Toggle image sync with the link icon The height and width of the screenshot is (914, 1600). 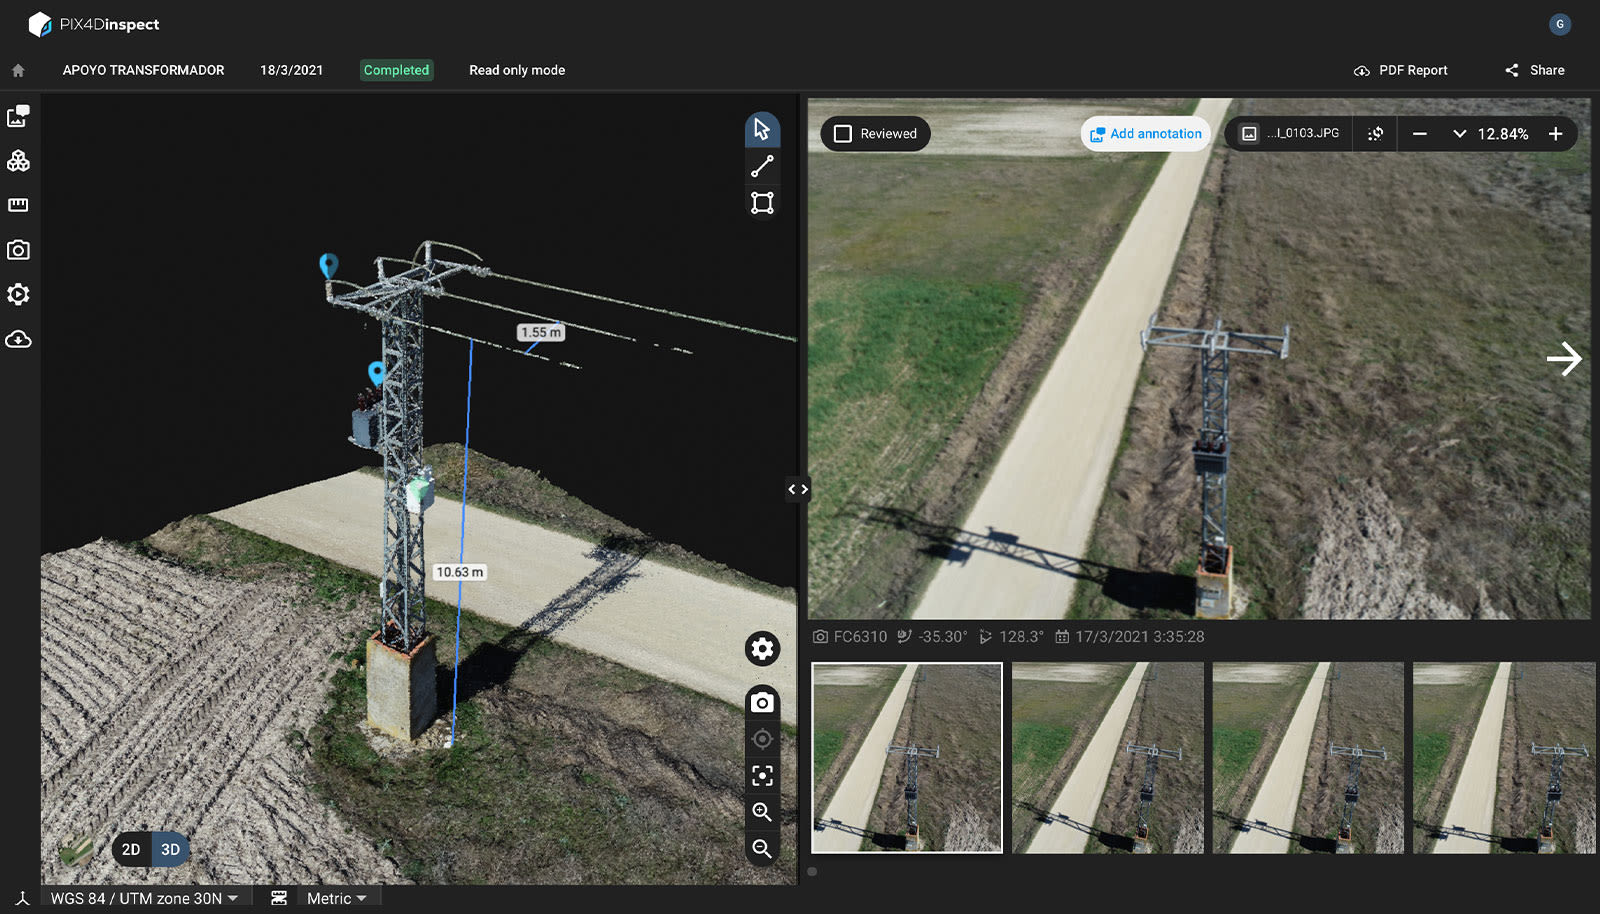(1374, 133)
